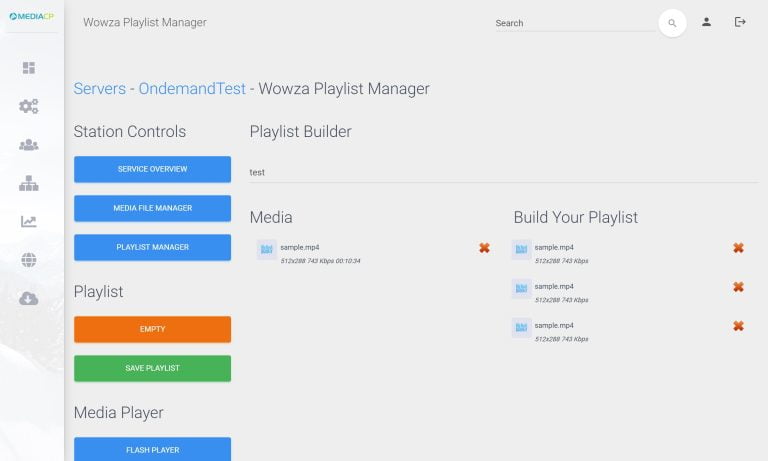Image resolution: width=768 pixels, height=461 pixels.
Task: Open the user account profile icon
Action: pos(706,22)
